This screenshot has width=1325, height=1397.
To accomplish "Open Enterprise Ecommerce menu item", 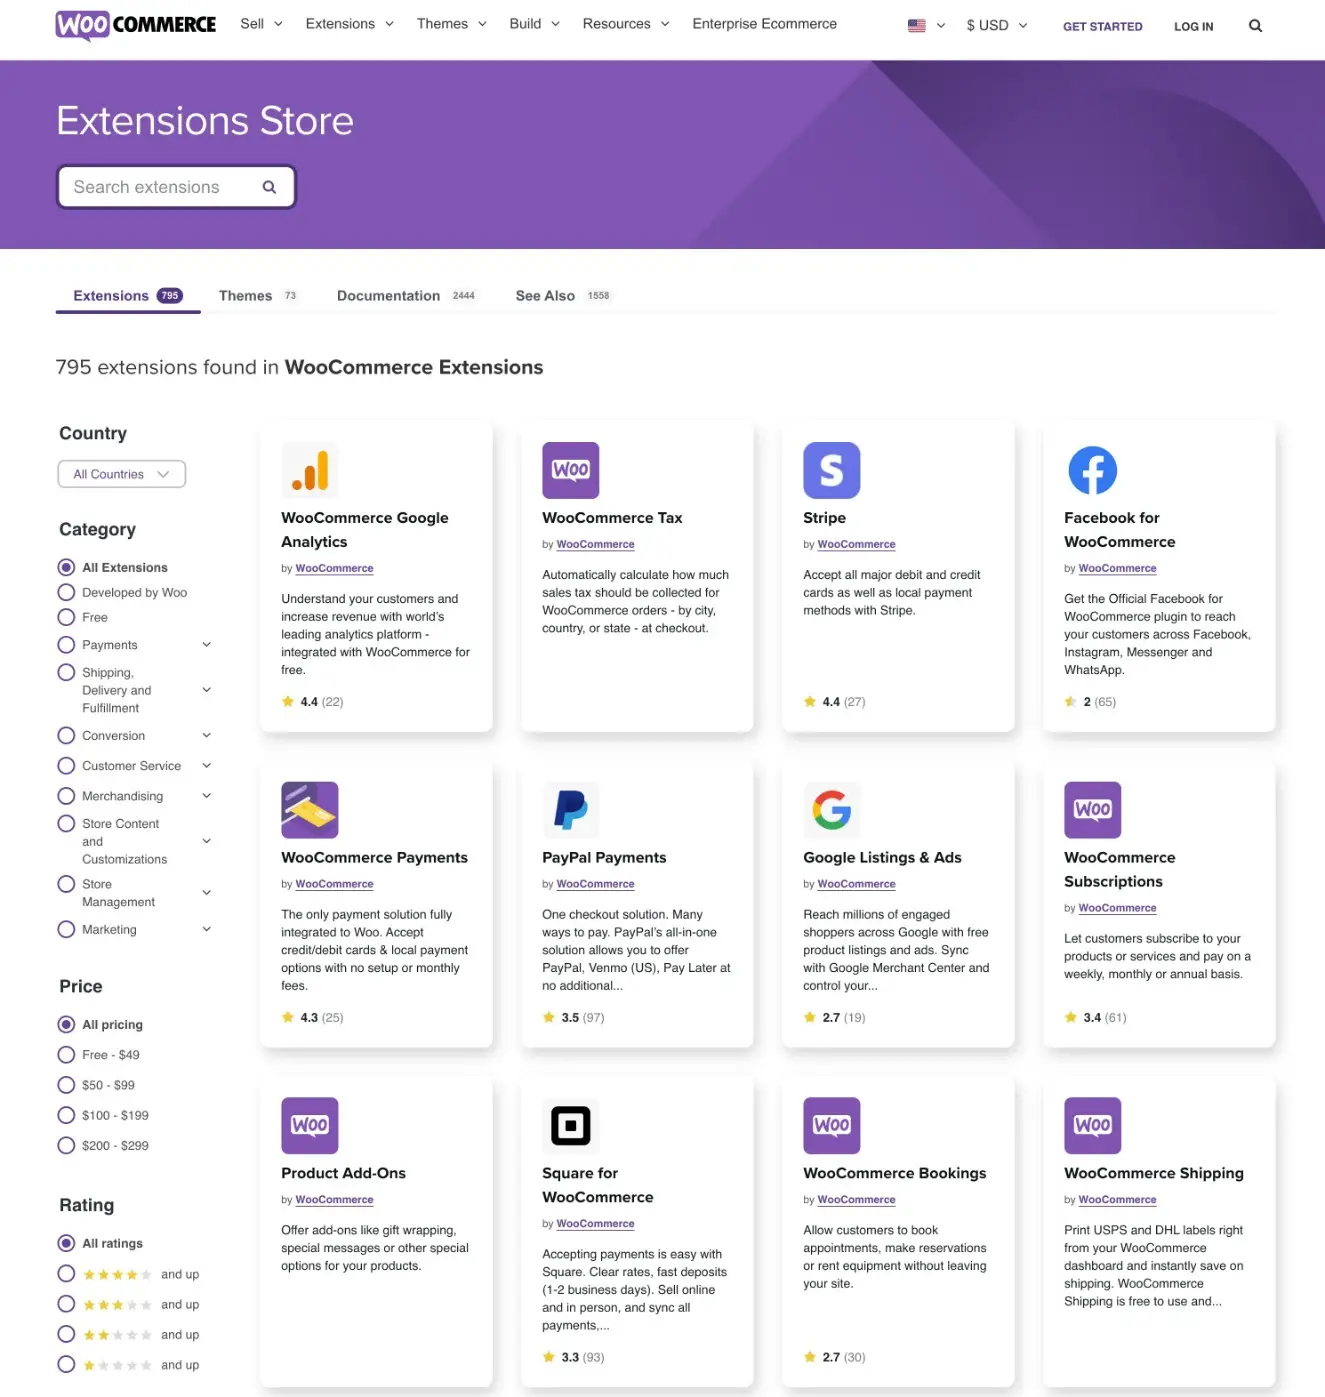I will (764, 24).
